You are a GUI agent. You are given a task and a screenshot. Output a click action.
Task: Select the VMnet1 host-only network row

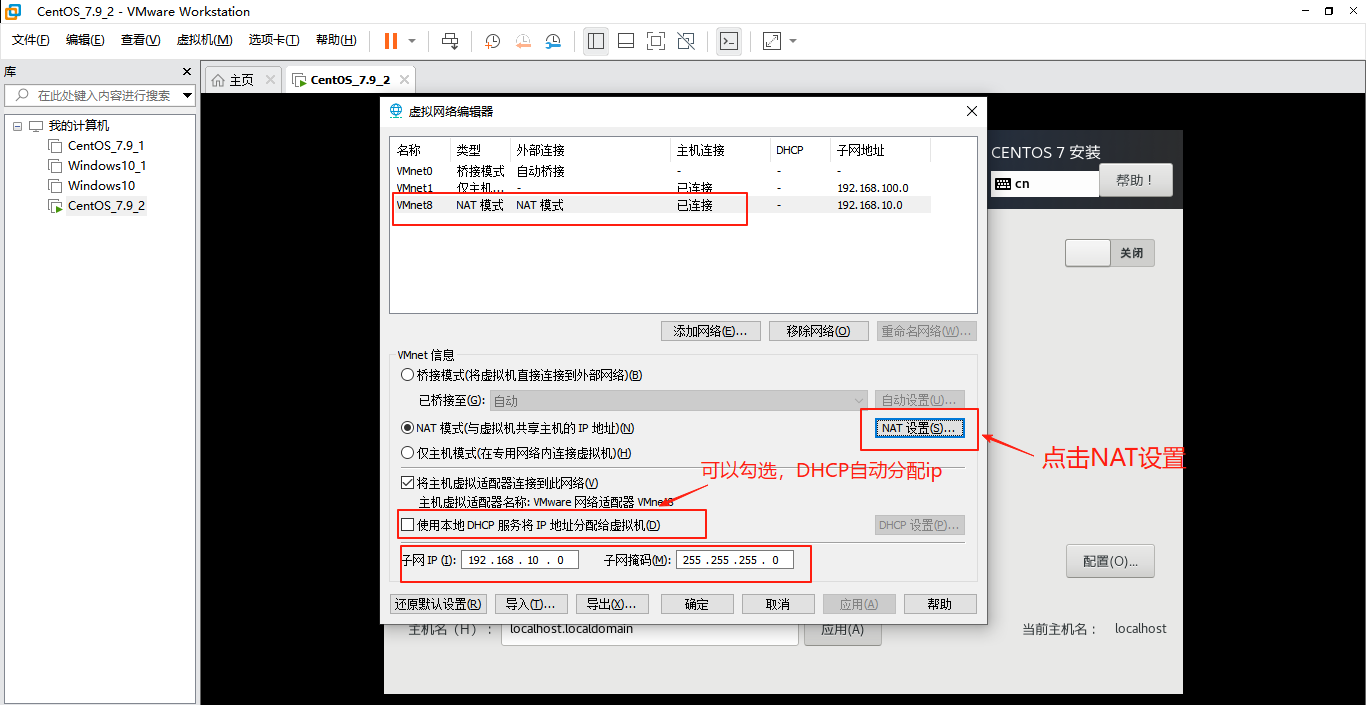coord(661,188)
